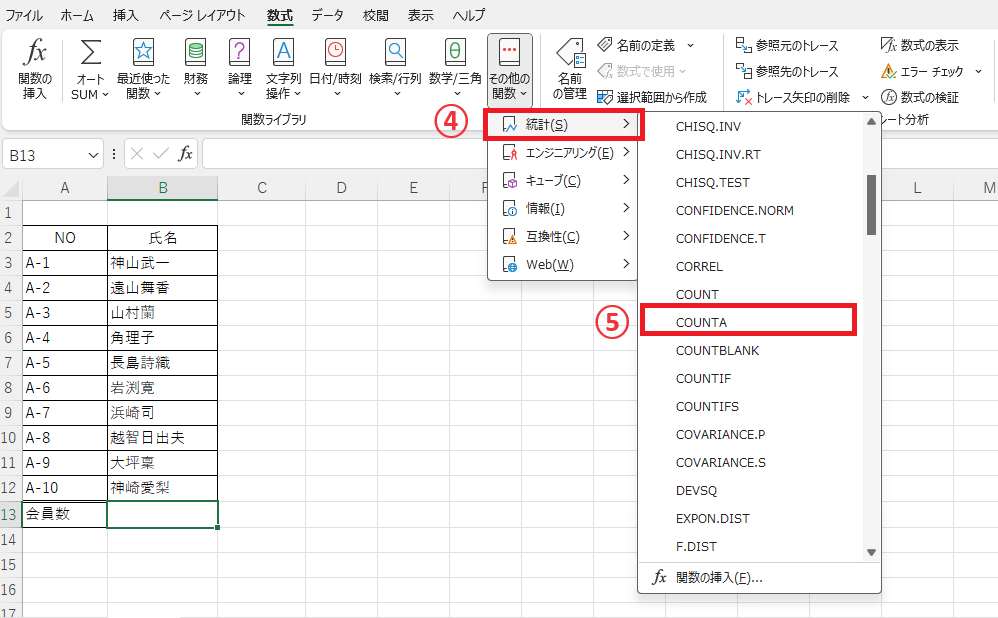Select COUNTIF function
Viewport: 998px width, 618px height.
point(703,379)
